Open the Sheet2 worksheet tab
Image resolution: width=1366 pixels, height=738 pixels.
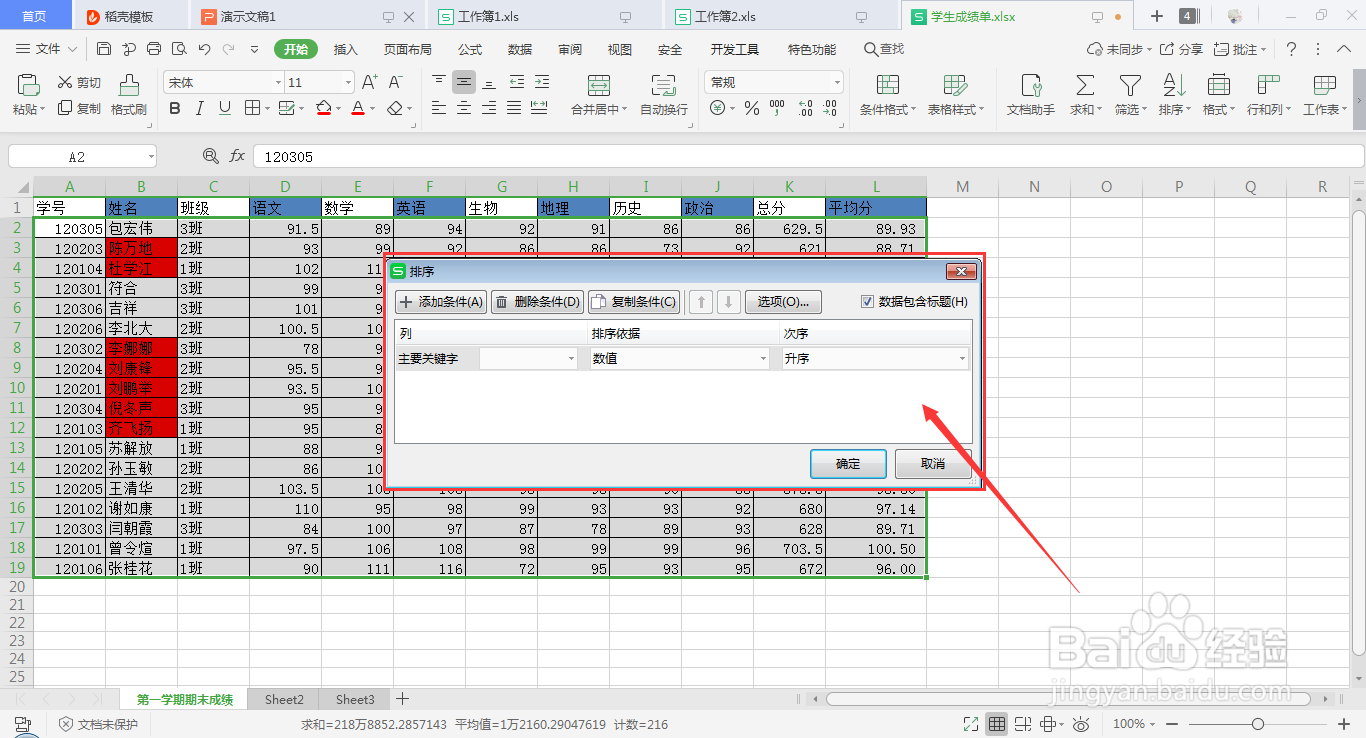(x=284, y=699)
